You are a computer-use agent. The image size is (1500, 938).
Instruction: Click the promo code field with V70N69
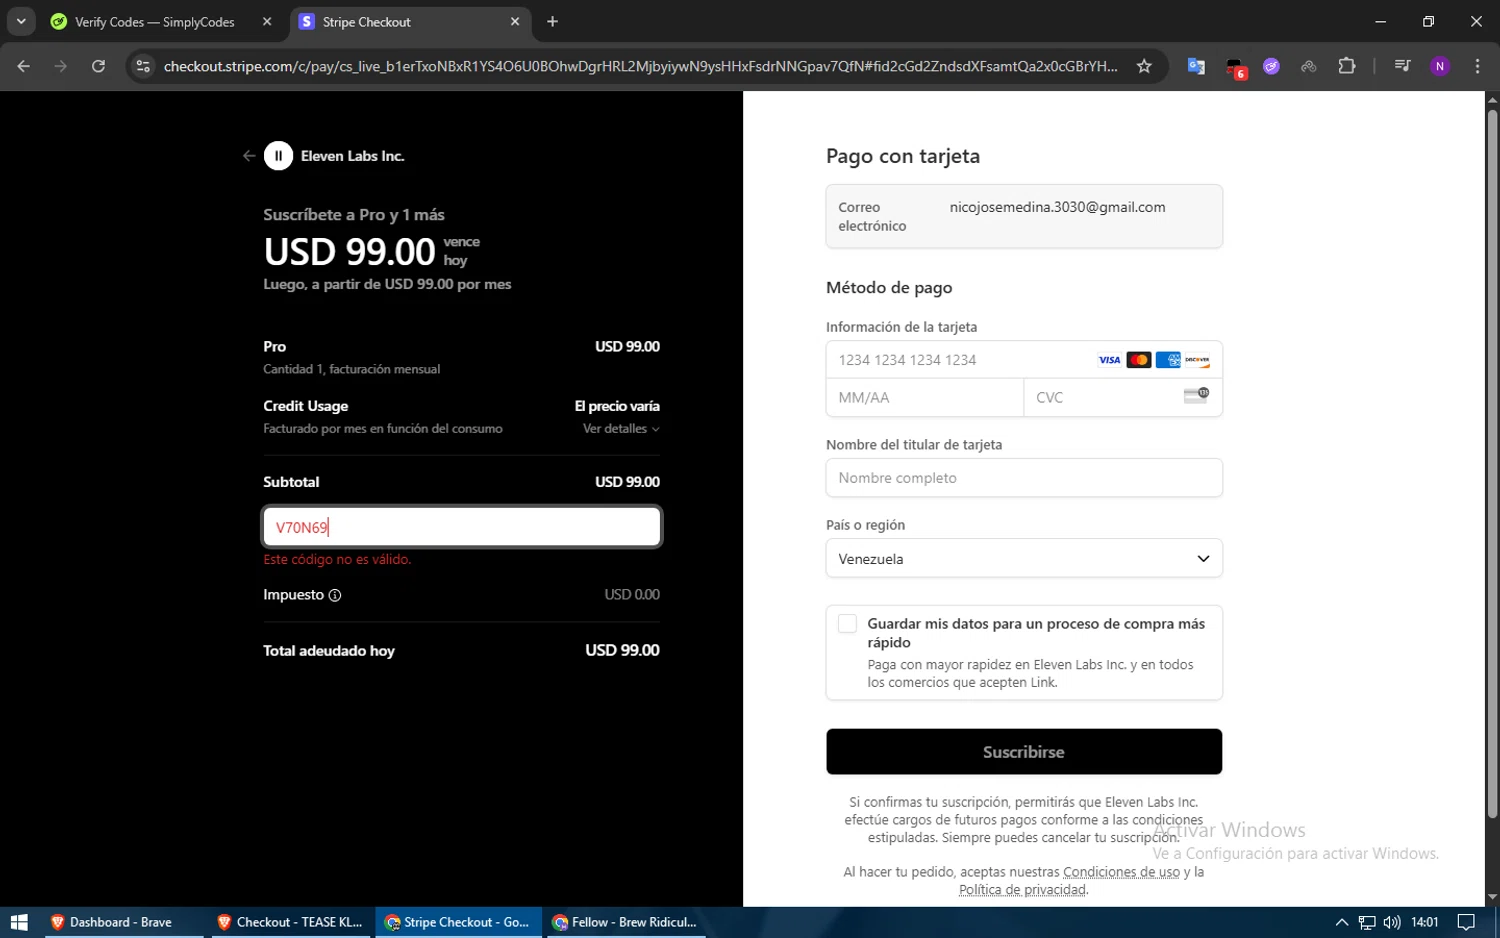coord(462,527)
